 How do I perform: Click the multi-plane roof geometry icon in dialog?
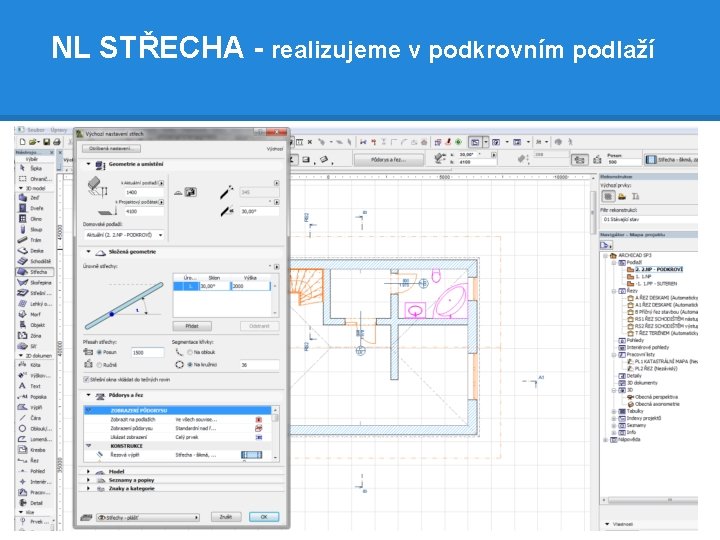(x=191, y=192)
